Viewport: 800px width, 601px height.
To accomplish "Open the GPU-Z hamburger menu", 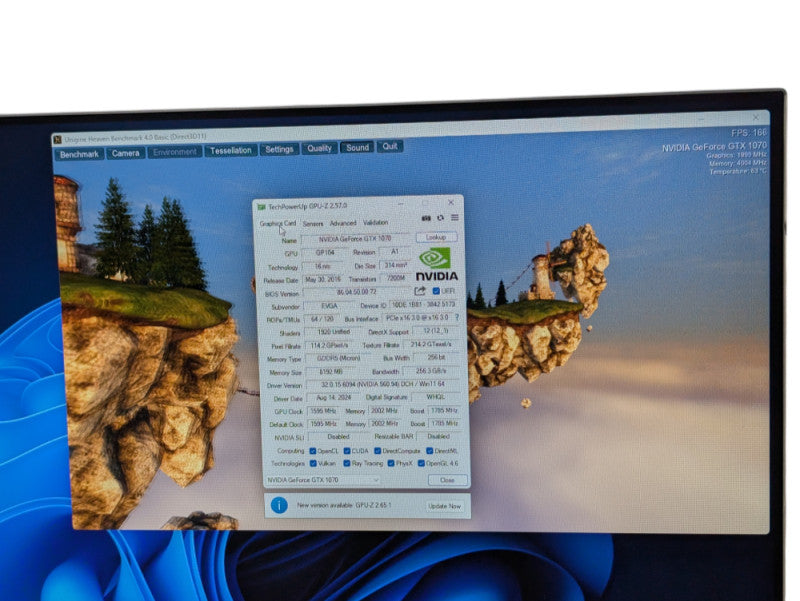I will 455,217.
